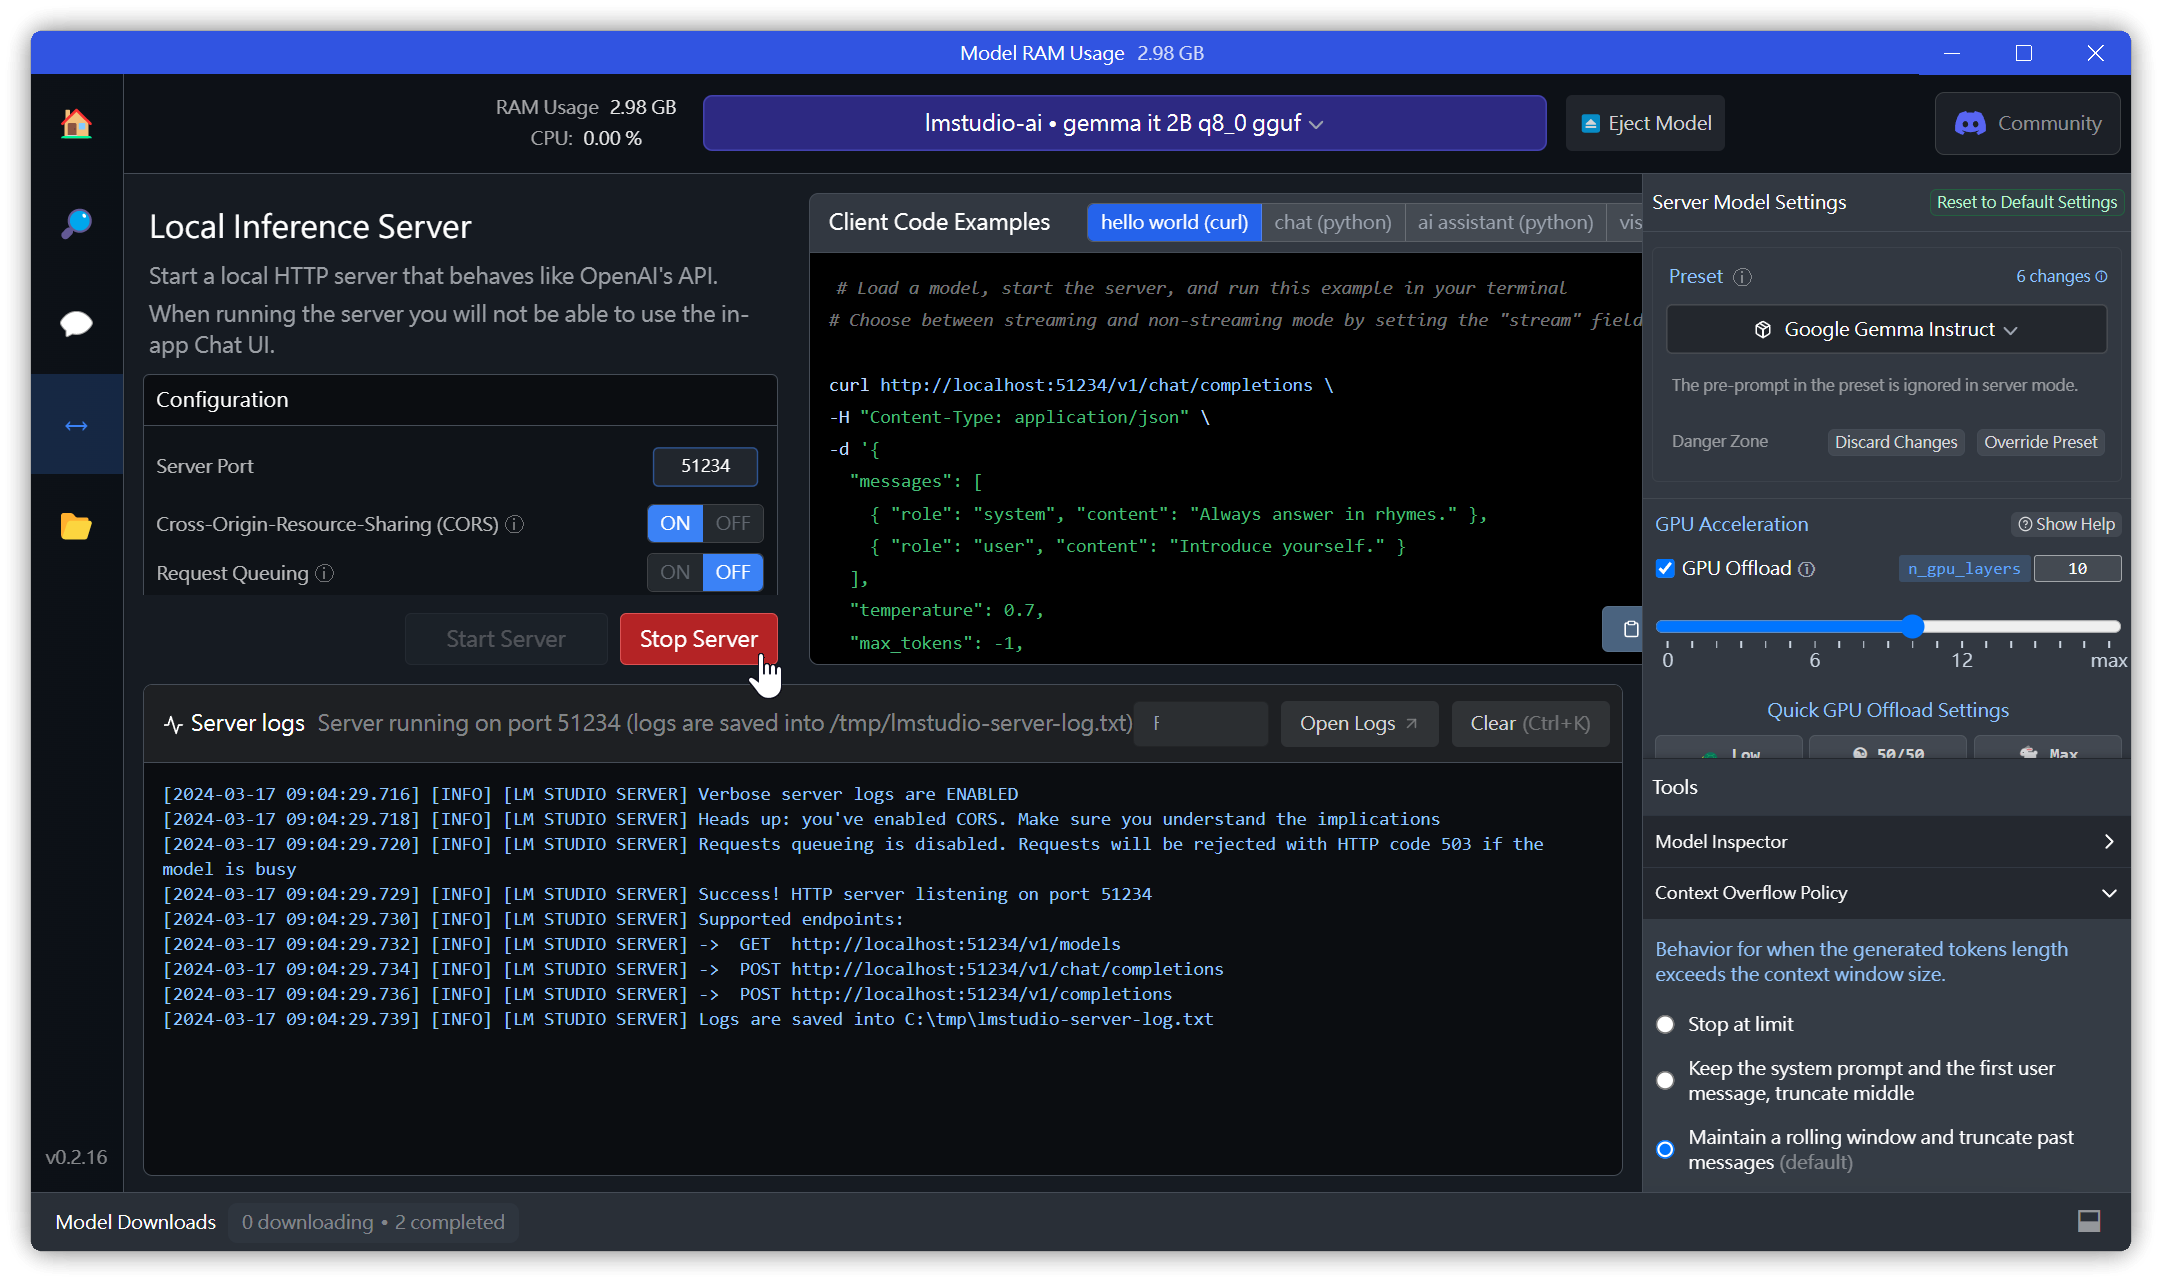Switch to the ai assistant (python) tab

click(1505, 222)
